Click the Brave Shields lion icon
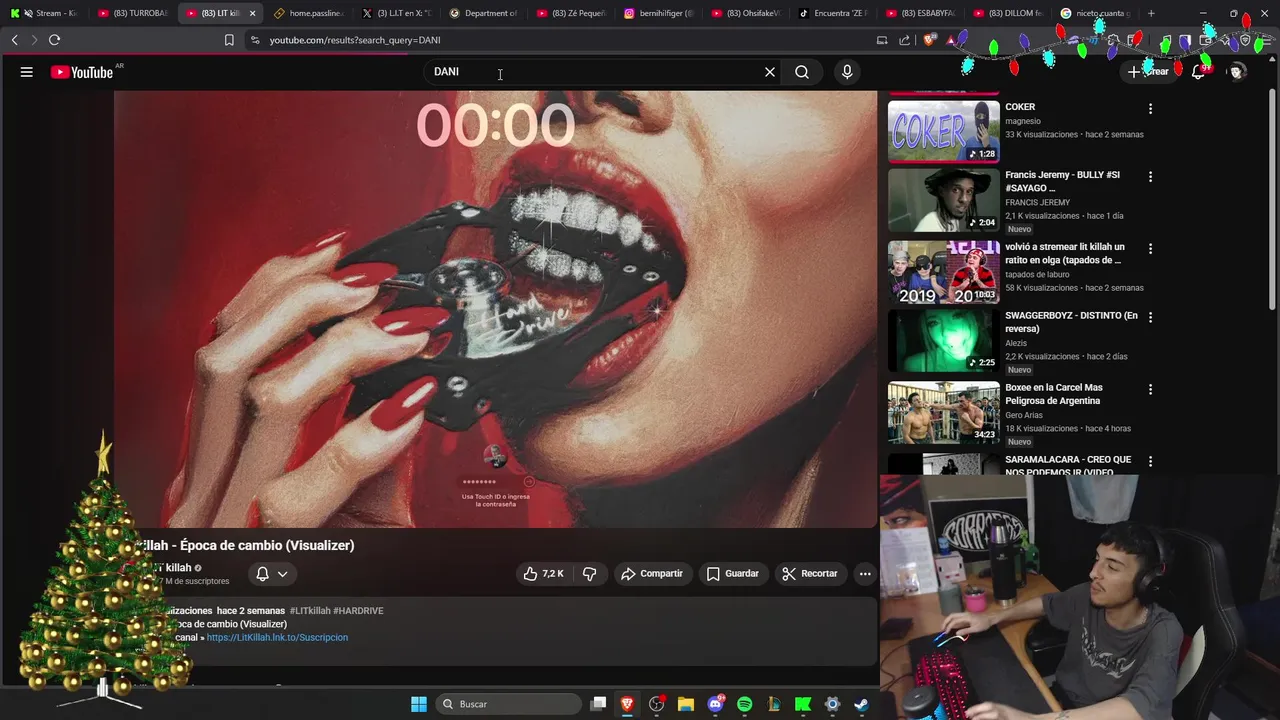Image resolution: width=1280 pixels, height=720 pixels. tap(930, 40)
